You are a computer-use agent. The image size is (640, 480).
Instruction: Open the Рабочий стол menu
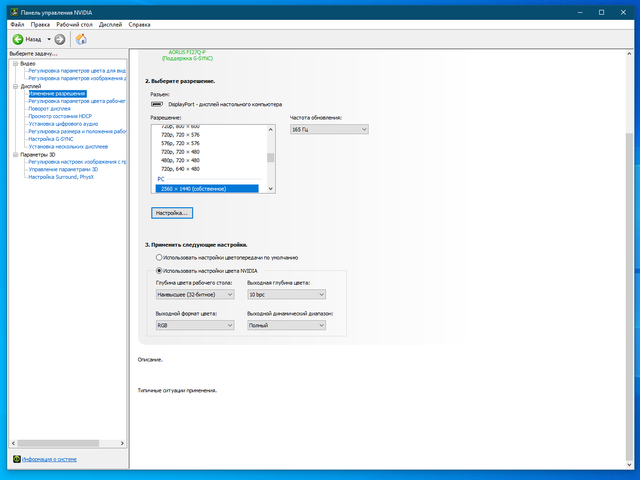tap(74, 24)
